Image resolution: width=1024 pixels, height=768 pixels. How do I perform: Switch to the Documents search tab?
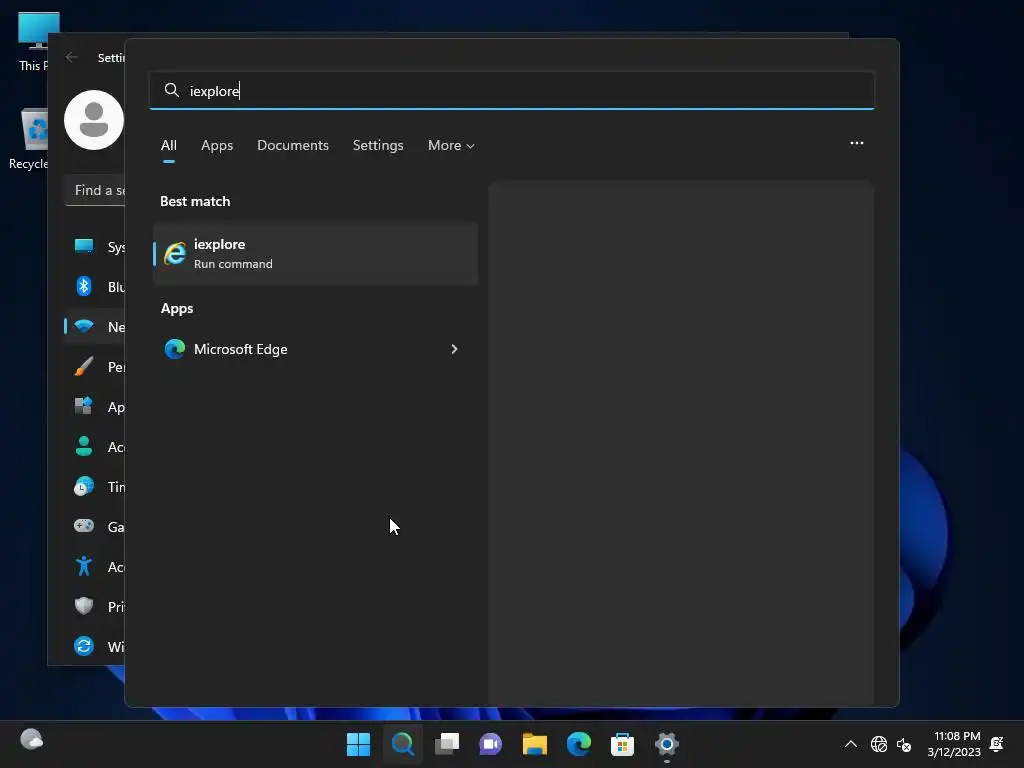click(293, 146)
